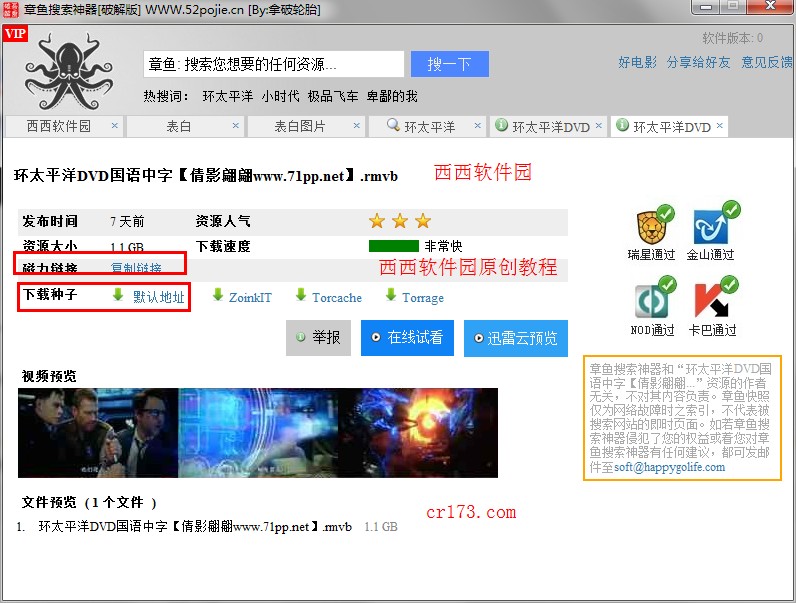Click the green arrow beside 默认地址

point(118,295)
